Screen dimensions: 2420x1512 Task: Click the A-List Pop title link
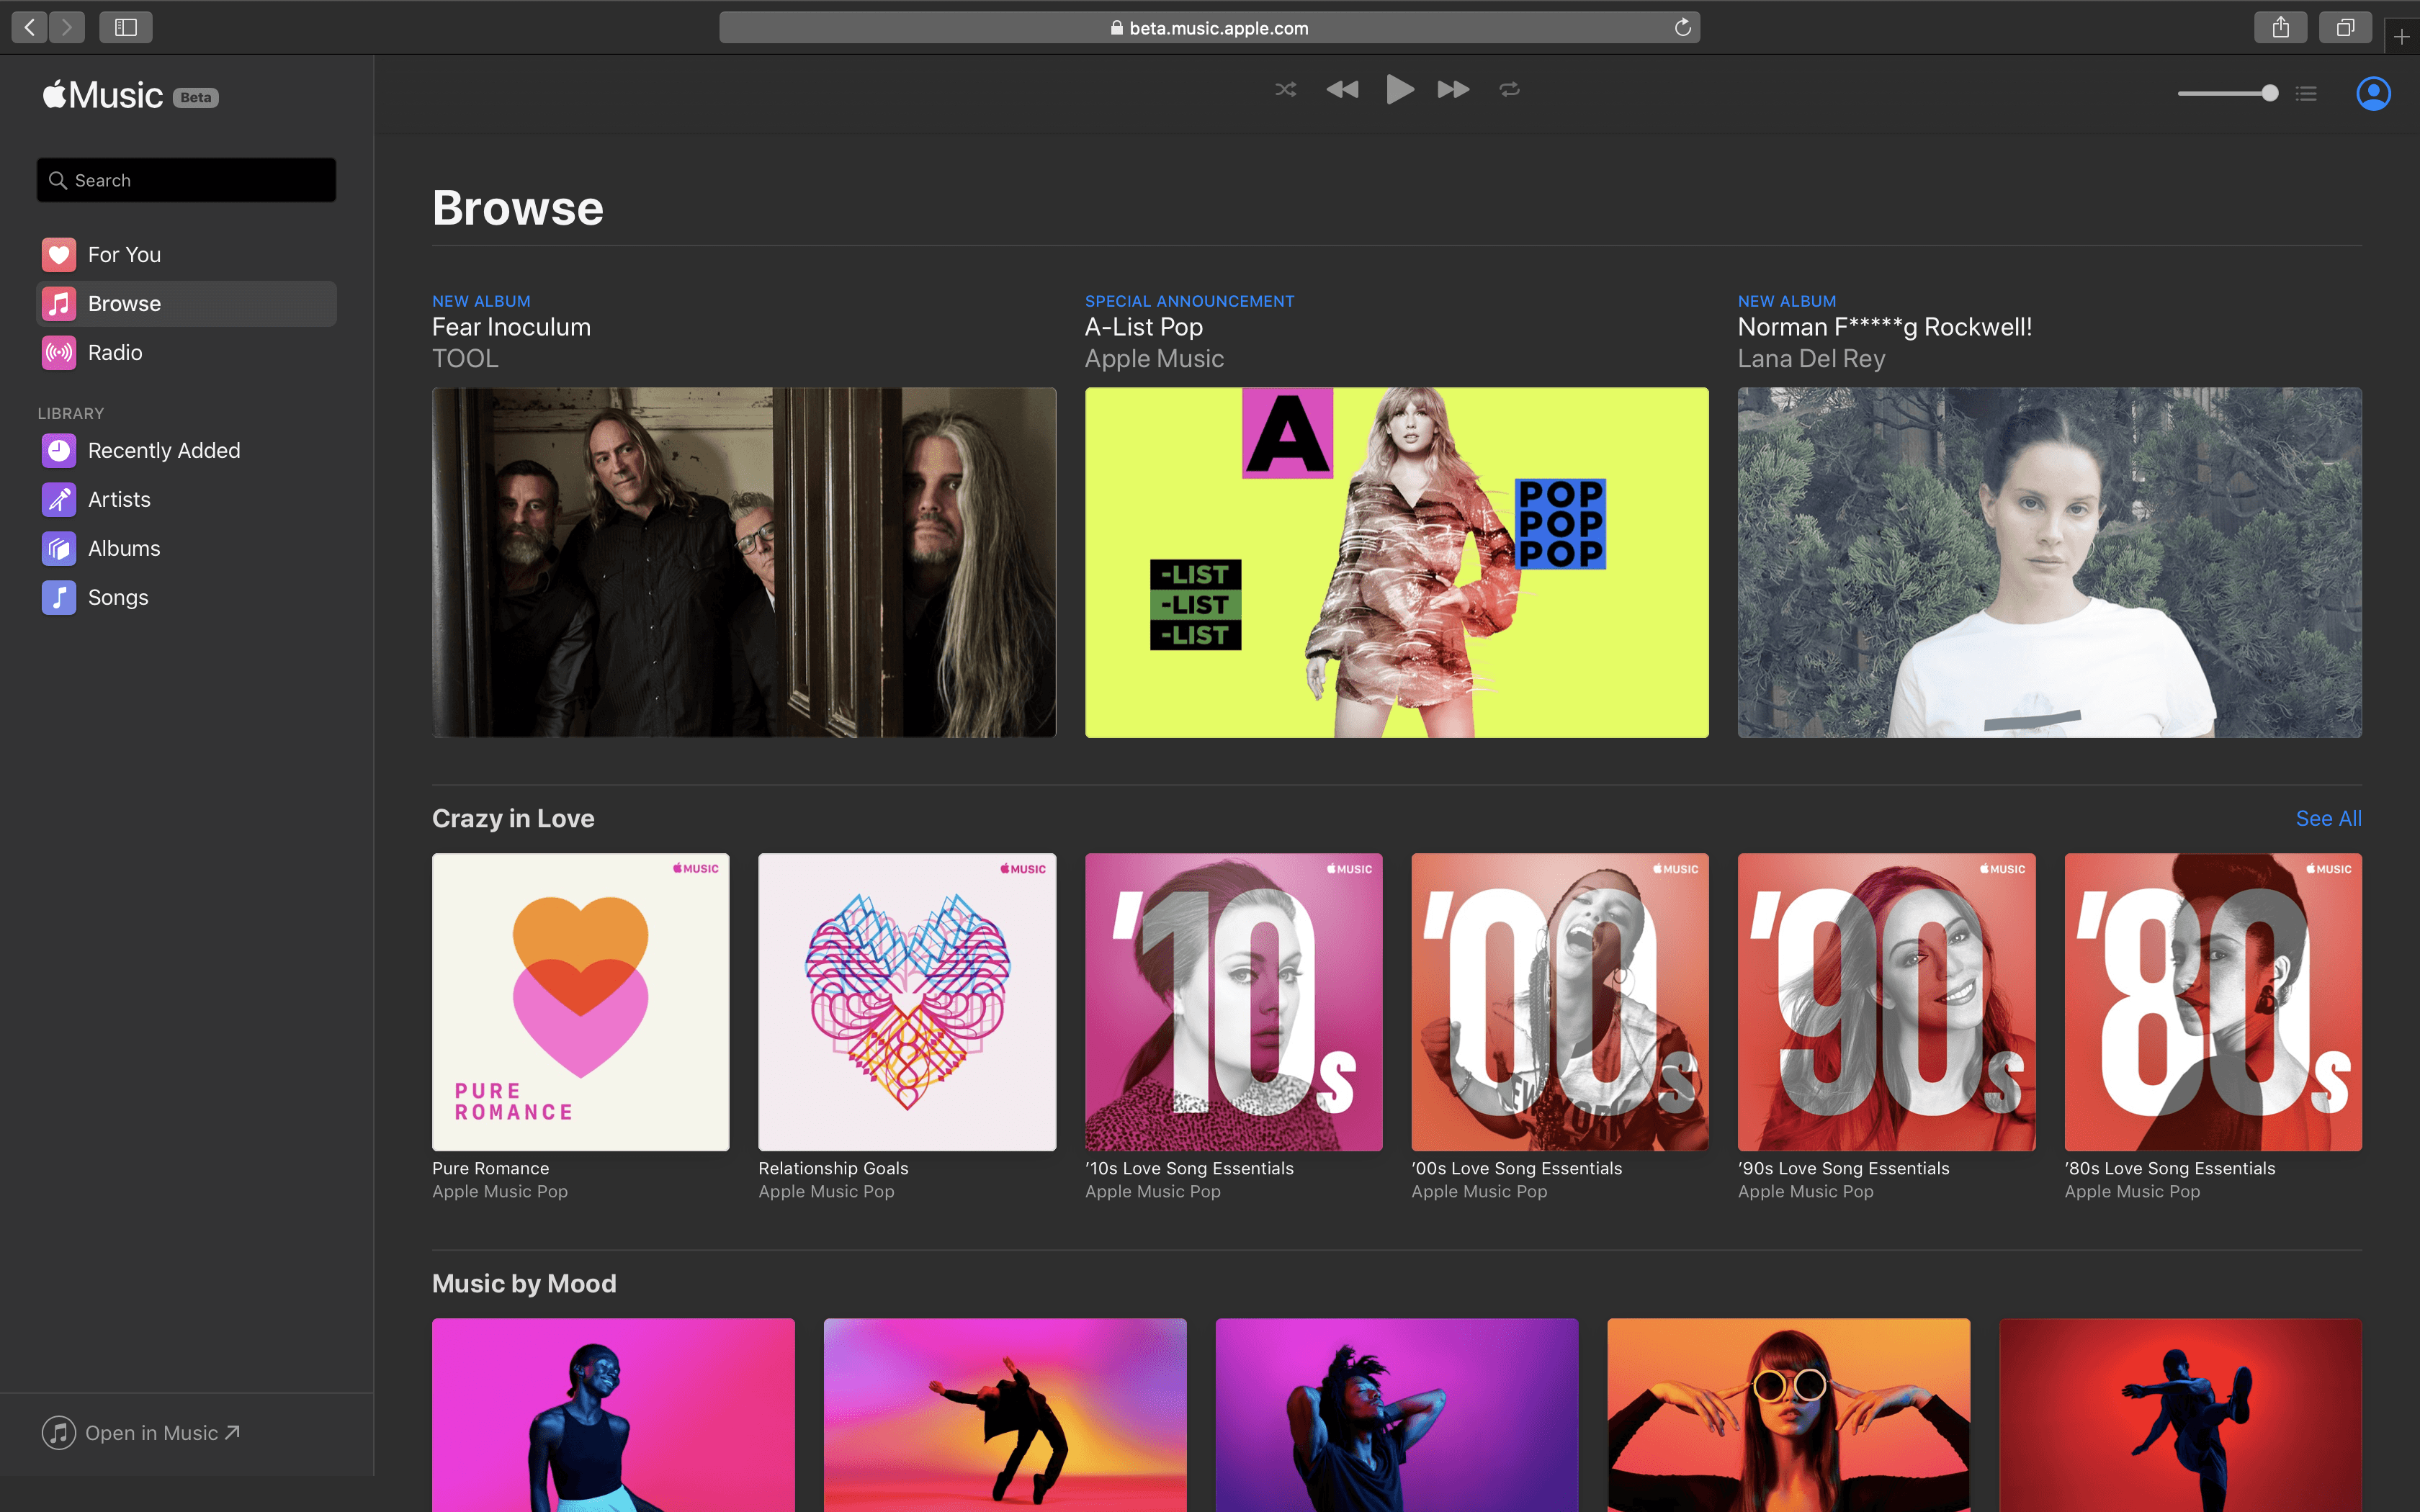1144,327
